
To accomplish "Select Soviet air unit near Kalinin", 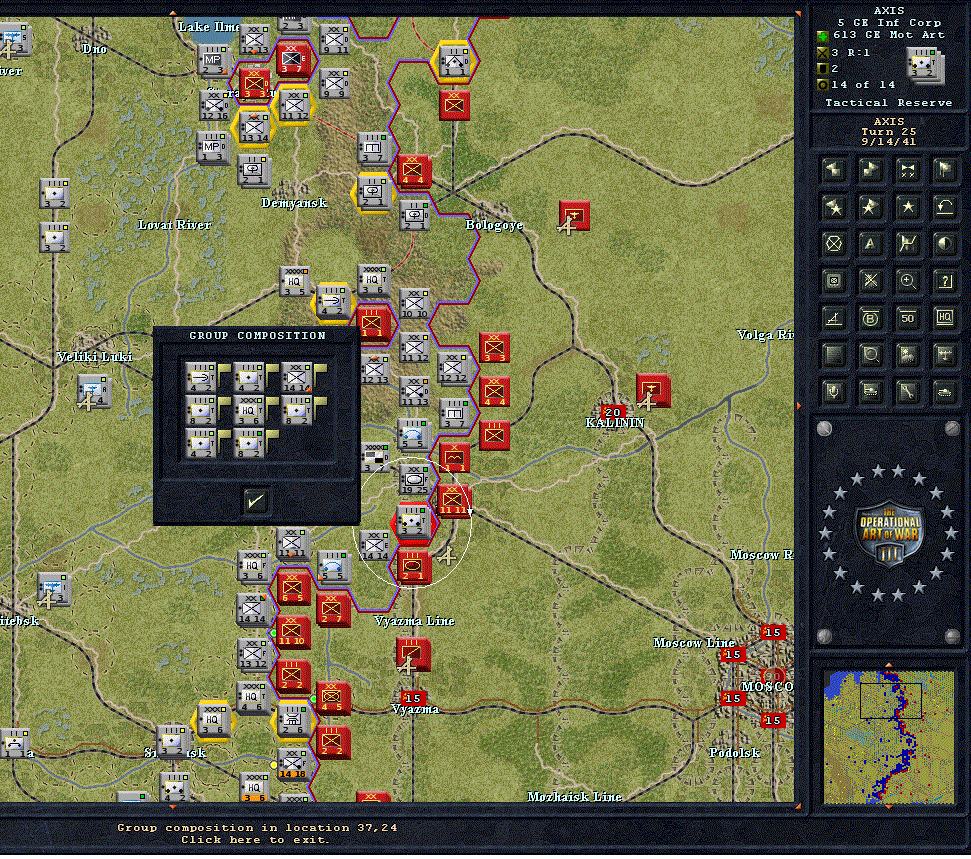I will pyautogui.click(x=652, y=391).
